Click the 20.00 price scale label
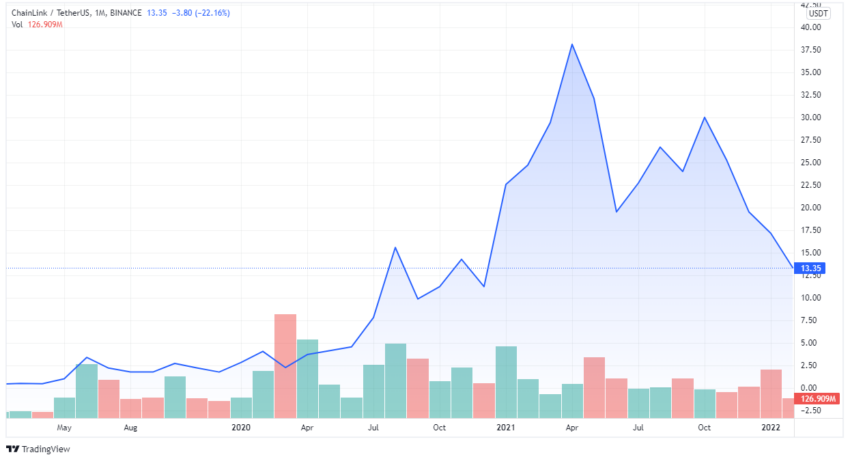Image resolution: width=850 pixels, height=457 pixels. [811, 208]
